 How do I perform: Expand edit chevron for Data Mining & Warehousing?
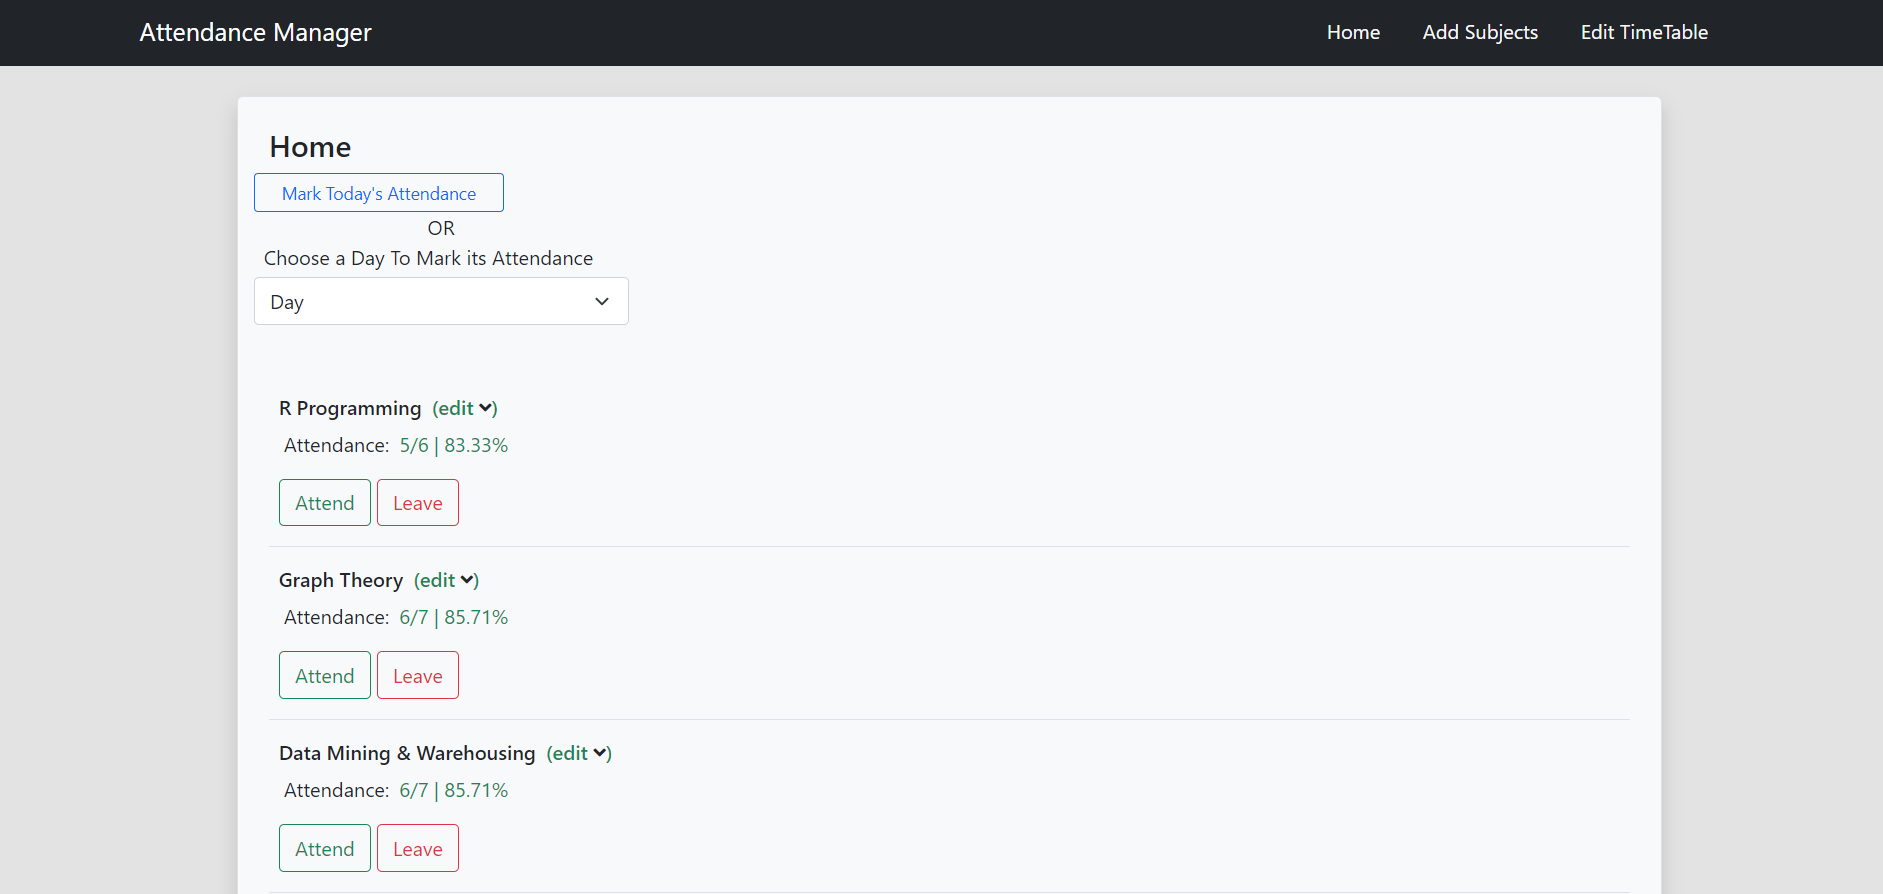click(x=600, y=753)
